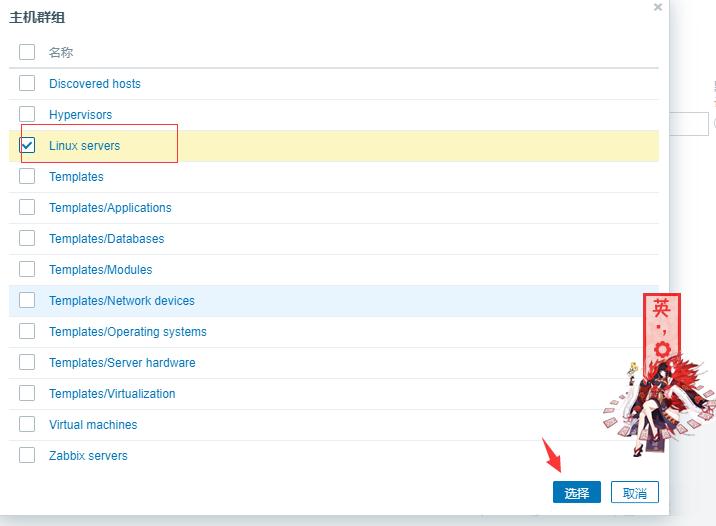The height and width of the screenshot is (526, 716).
Task: Click the Templates/Operating systems link
Action: coord(127,332)
